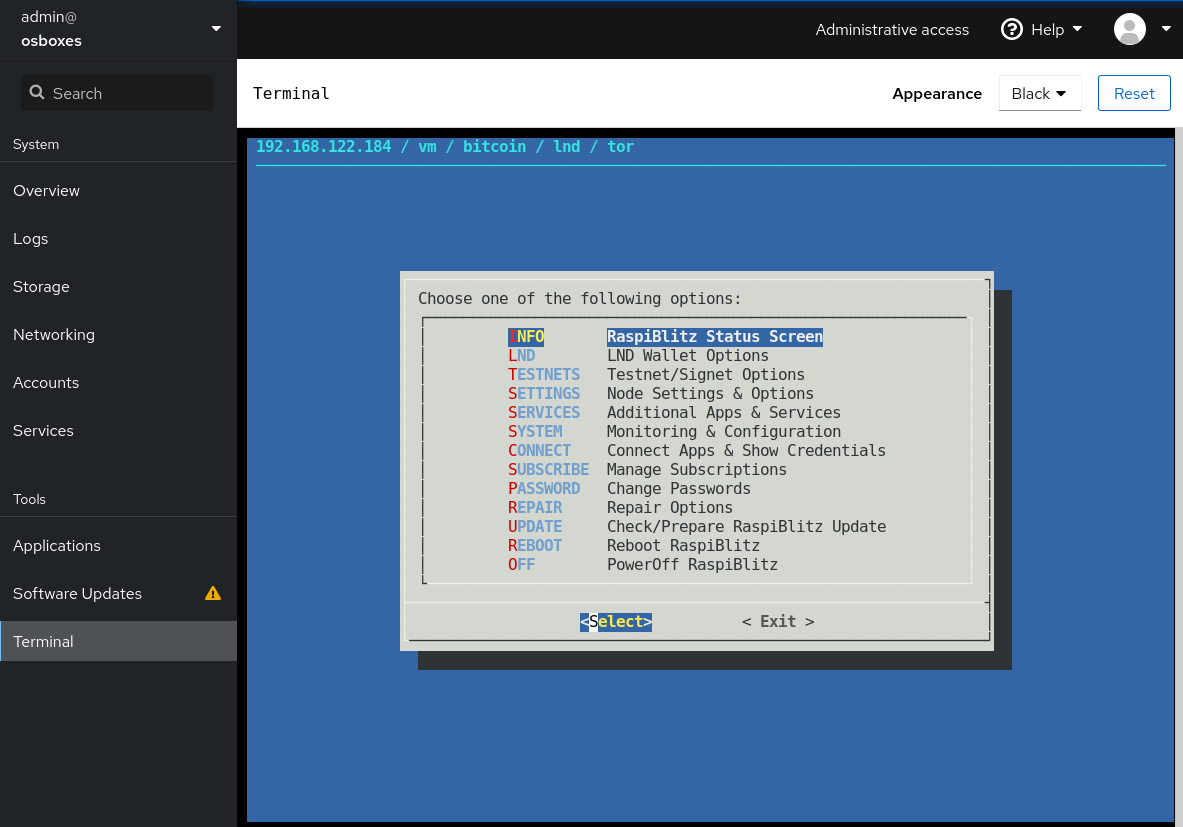1183x827 pixels.
Task: Focus the sidebar Search field
Action: [x=117, y=93]
